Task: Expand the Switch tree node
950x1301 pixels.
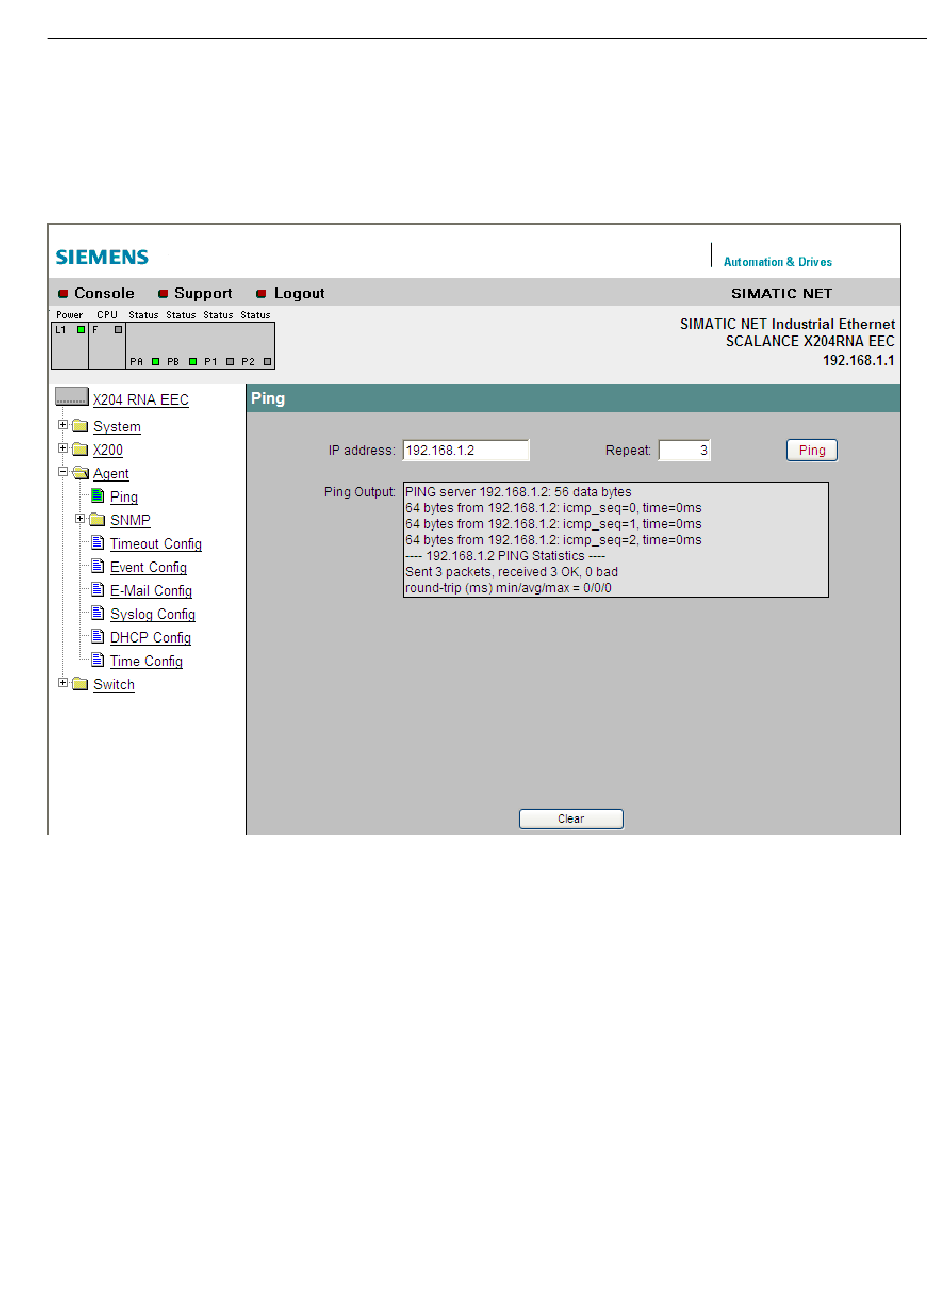Action: 63,683
